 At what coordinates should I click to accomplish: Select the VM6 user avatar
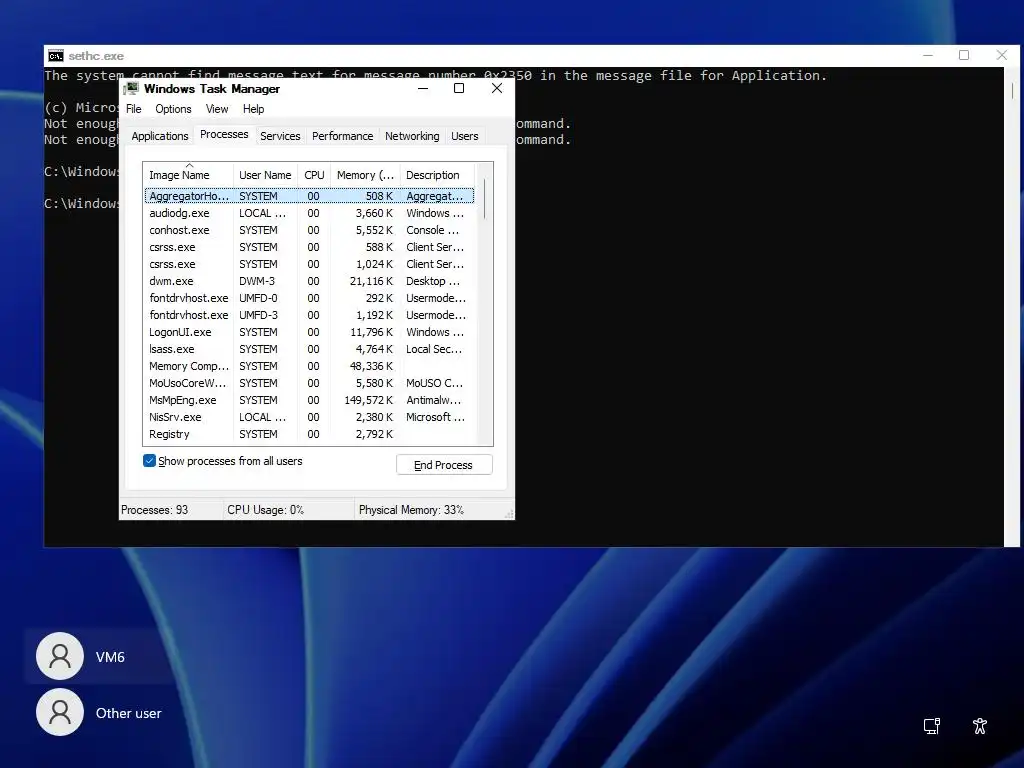(x=60, y=656)
